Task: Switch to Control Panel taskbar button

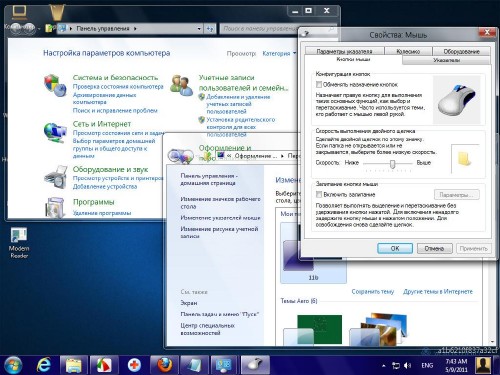Action: pyautogui.click(x=224, y=365)
